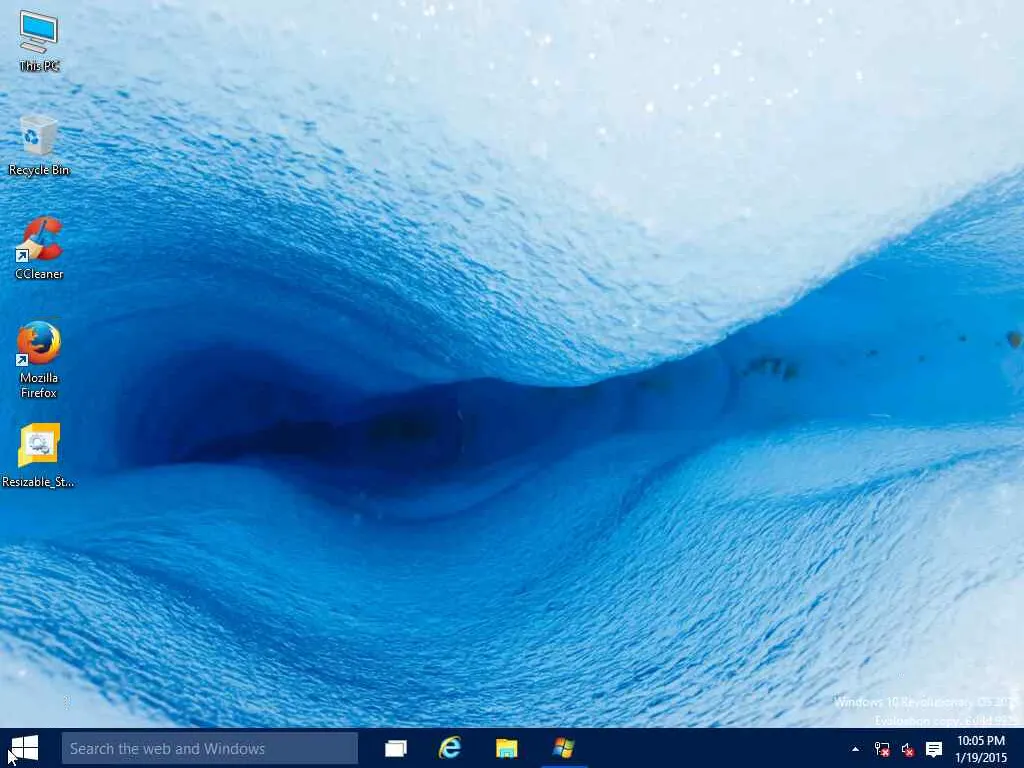This screenshot has width=1024, height=768.
Task: Open the network status tray icon
Action: pyautogui.click(x=882, y=749)
